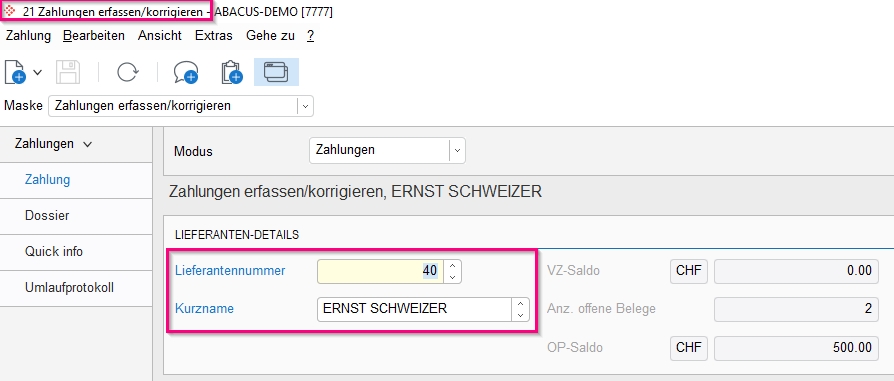
Task: Click the refresh circular arrow icon
Action: point(128,72)
